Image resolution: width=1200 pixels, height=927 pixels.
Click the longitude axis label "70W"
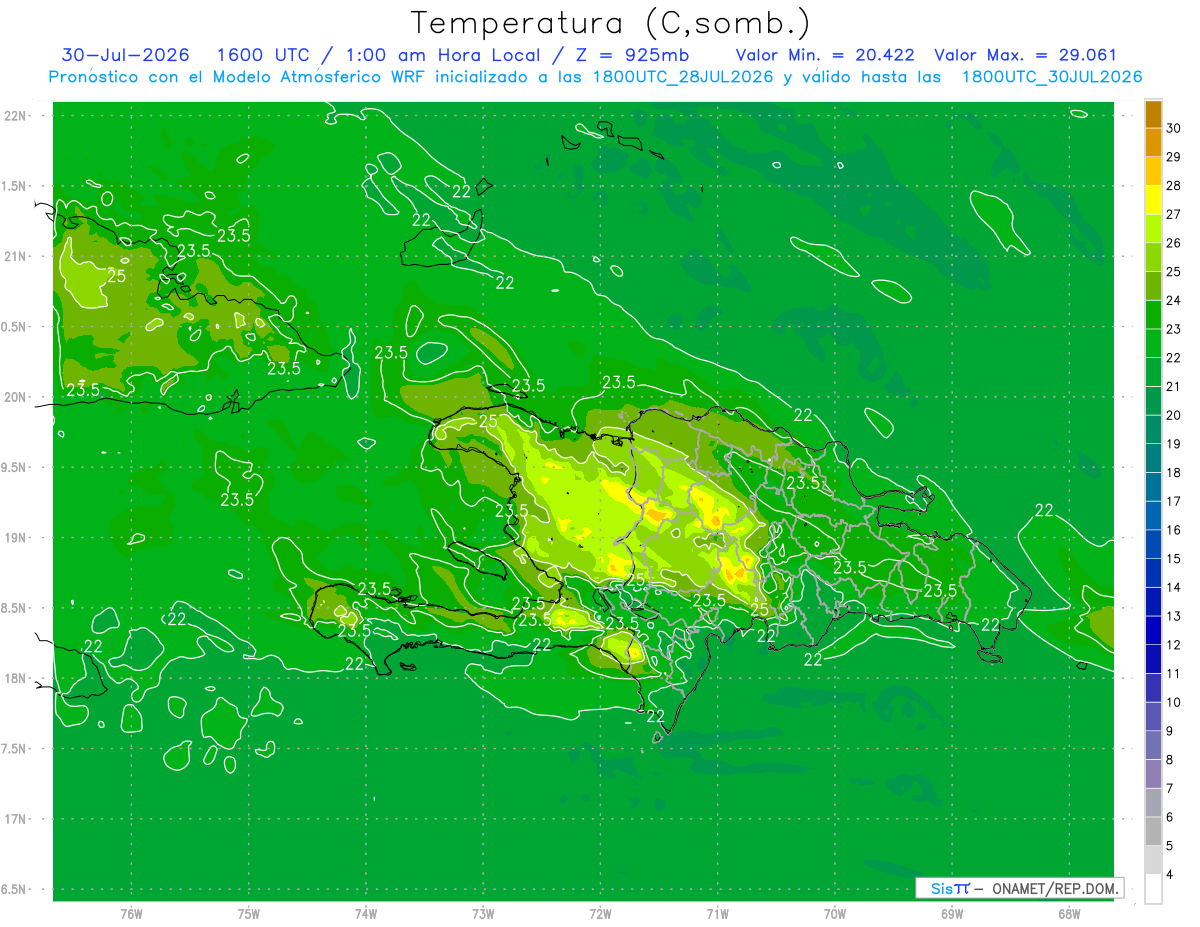click(834, 914)
